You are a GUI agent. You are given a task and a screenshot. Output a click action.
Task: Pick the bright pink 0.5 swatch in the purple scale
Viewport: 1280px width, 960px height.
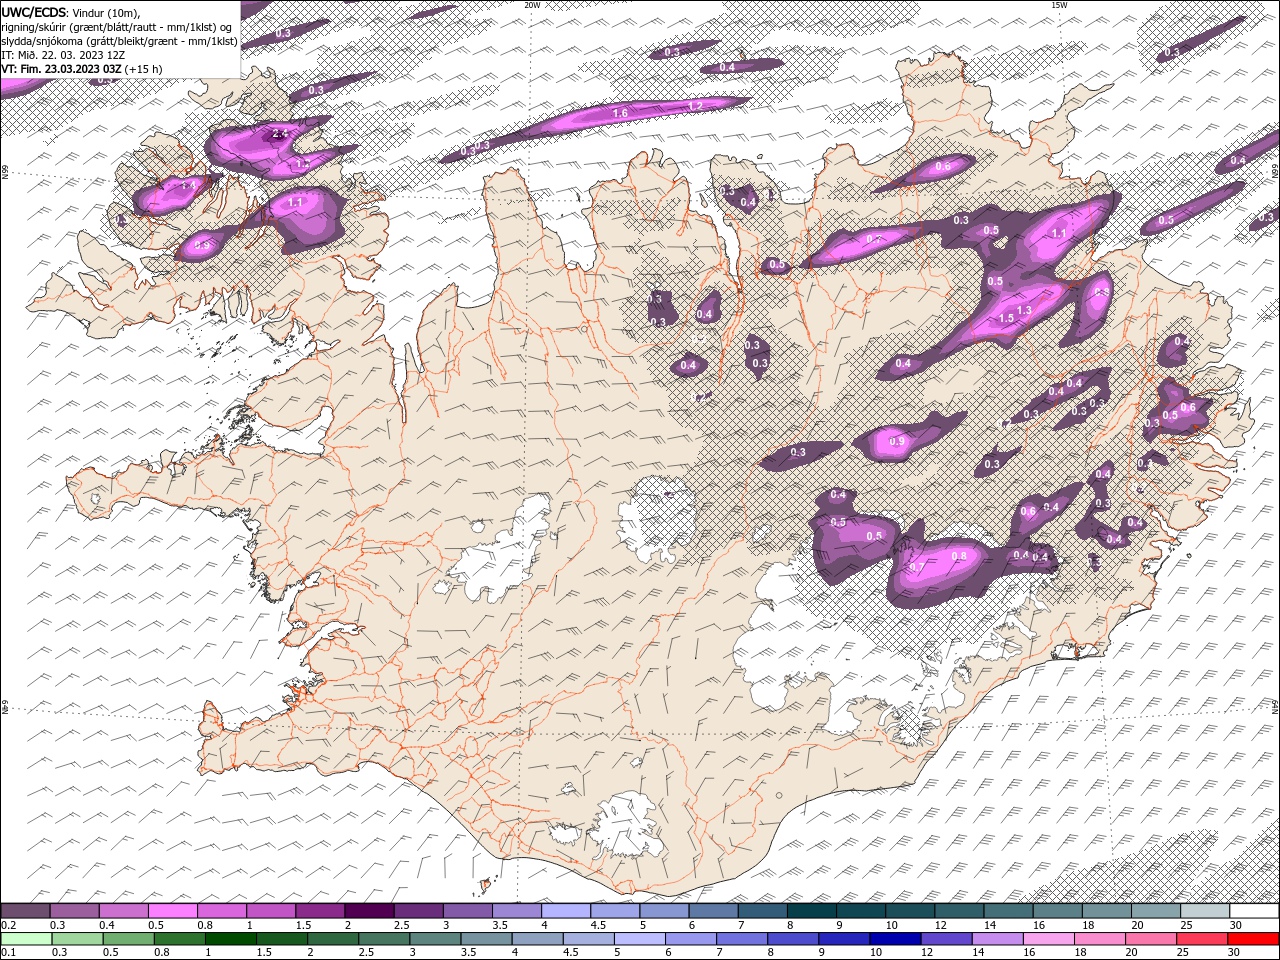pos(172,911)
